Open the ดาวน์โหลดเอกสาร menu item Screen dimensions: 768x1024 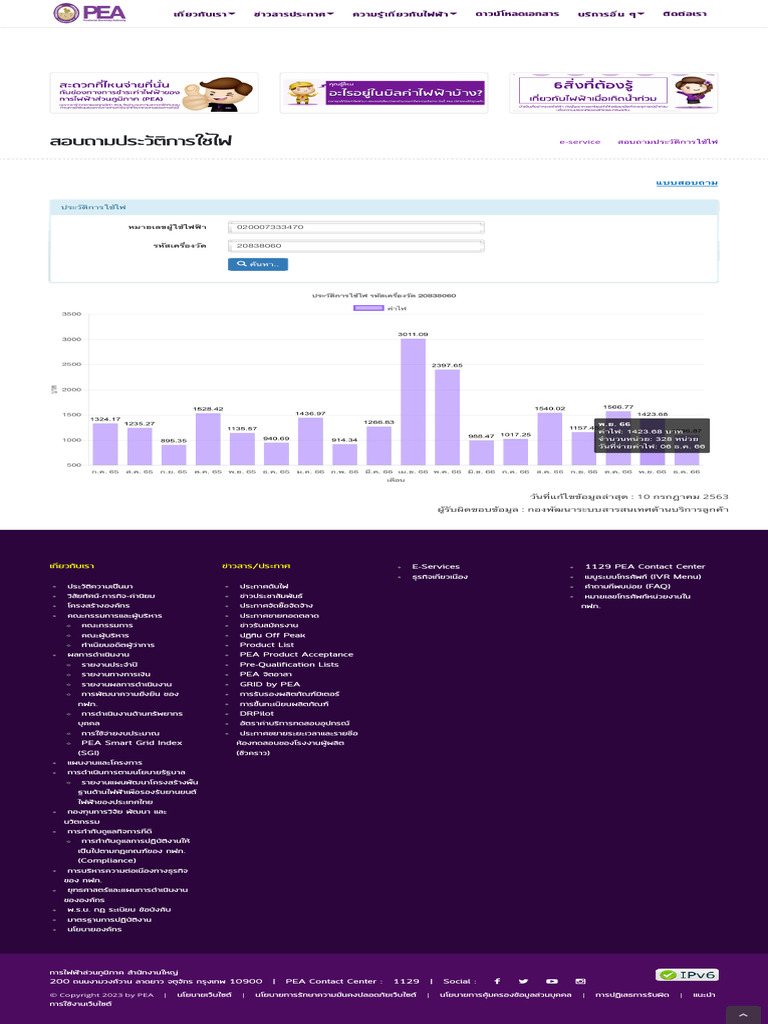coord(517,14)
